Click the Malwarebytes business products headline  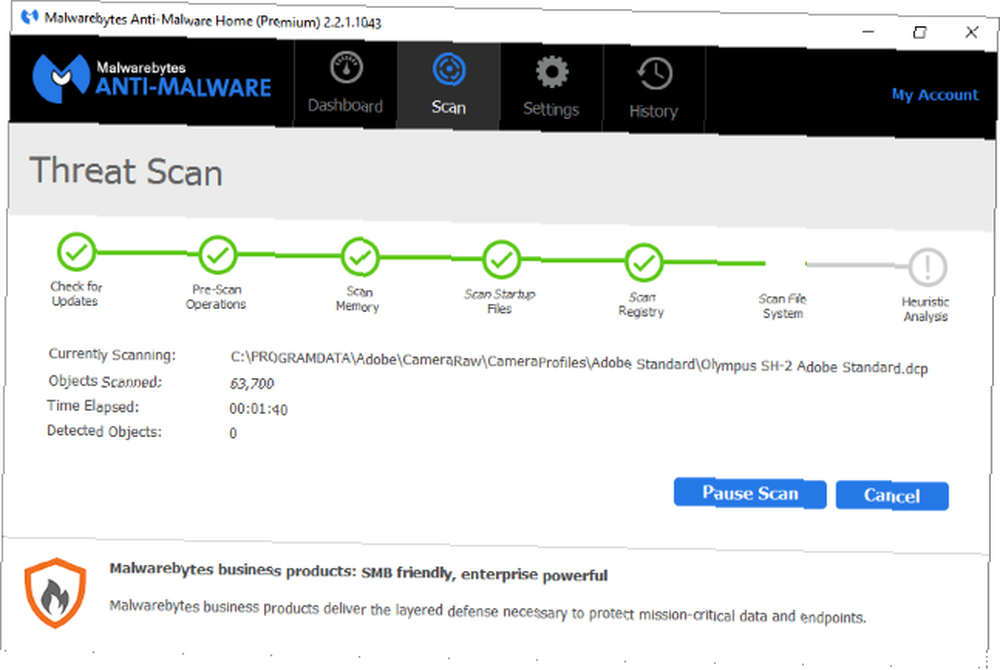pyautogui.click(x=358, y=572)
